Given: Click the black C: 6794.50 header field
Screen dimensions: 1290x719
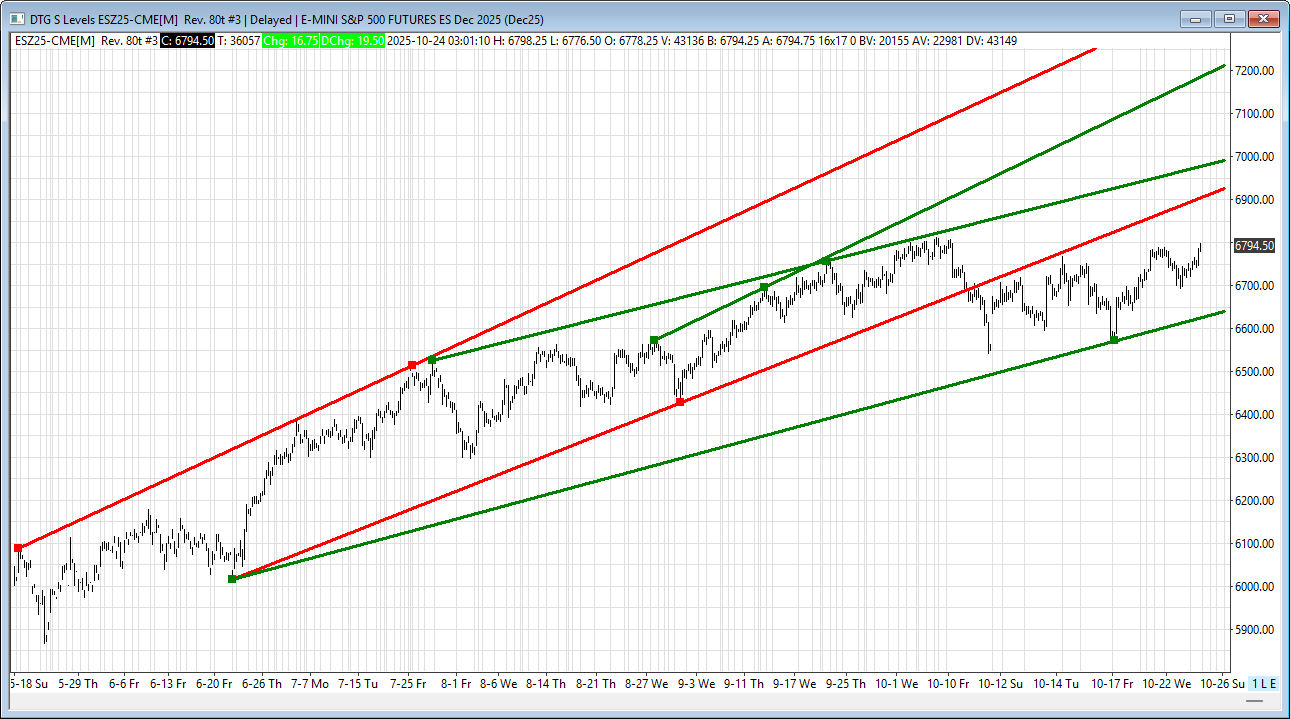Looking at the screenshot, I should [x=188, y=41].
